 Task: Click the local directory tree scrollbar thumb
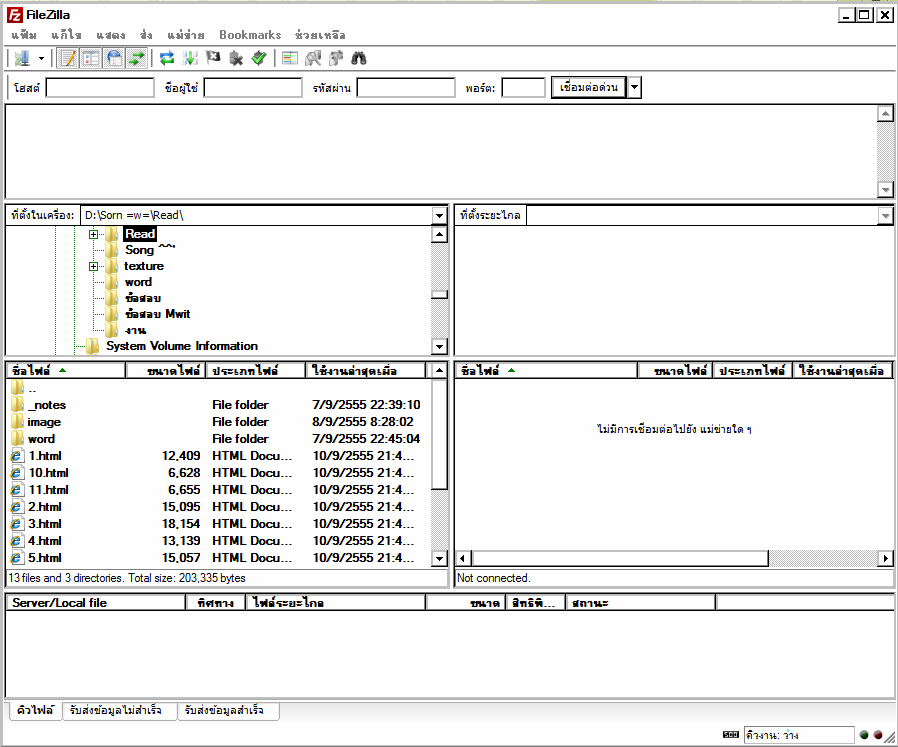[x=439, y=294]
